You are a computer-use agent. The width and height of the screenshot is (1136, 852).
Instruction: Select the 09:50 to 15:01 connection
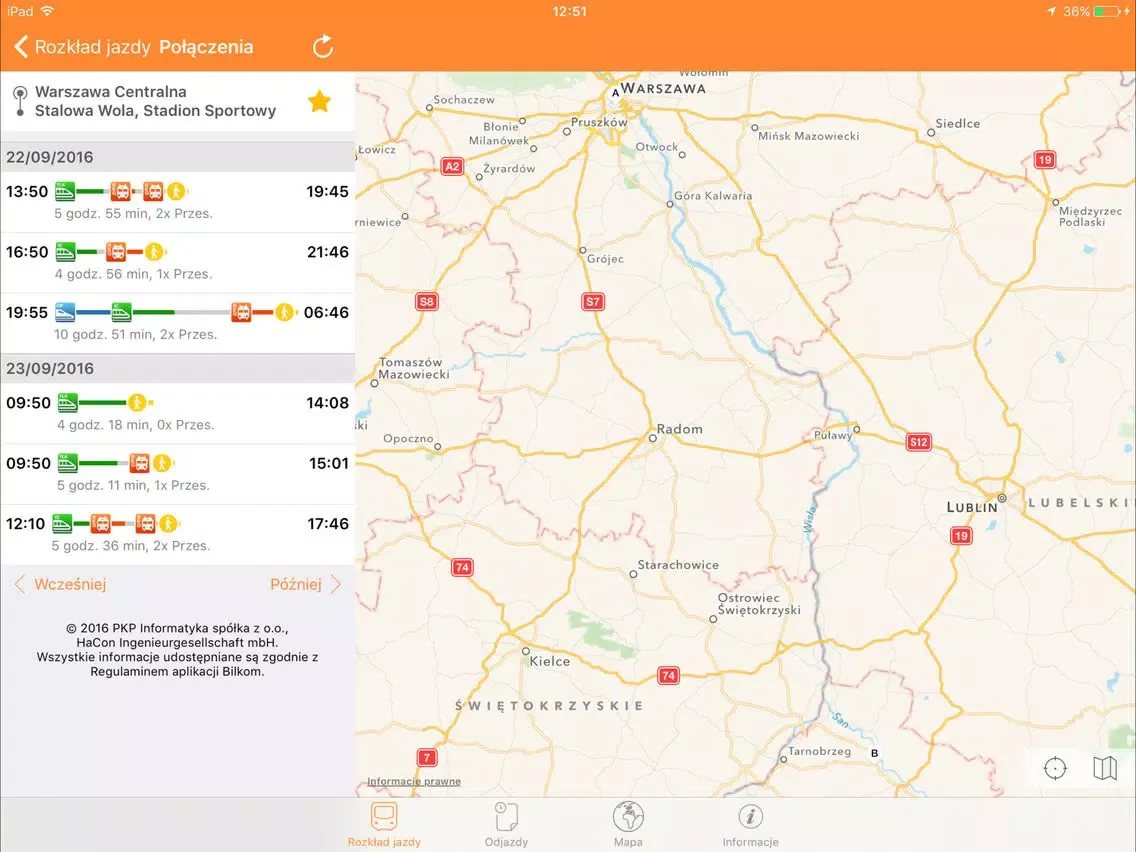coord(178,474)
